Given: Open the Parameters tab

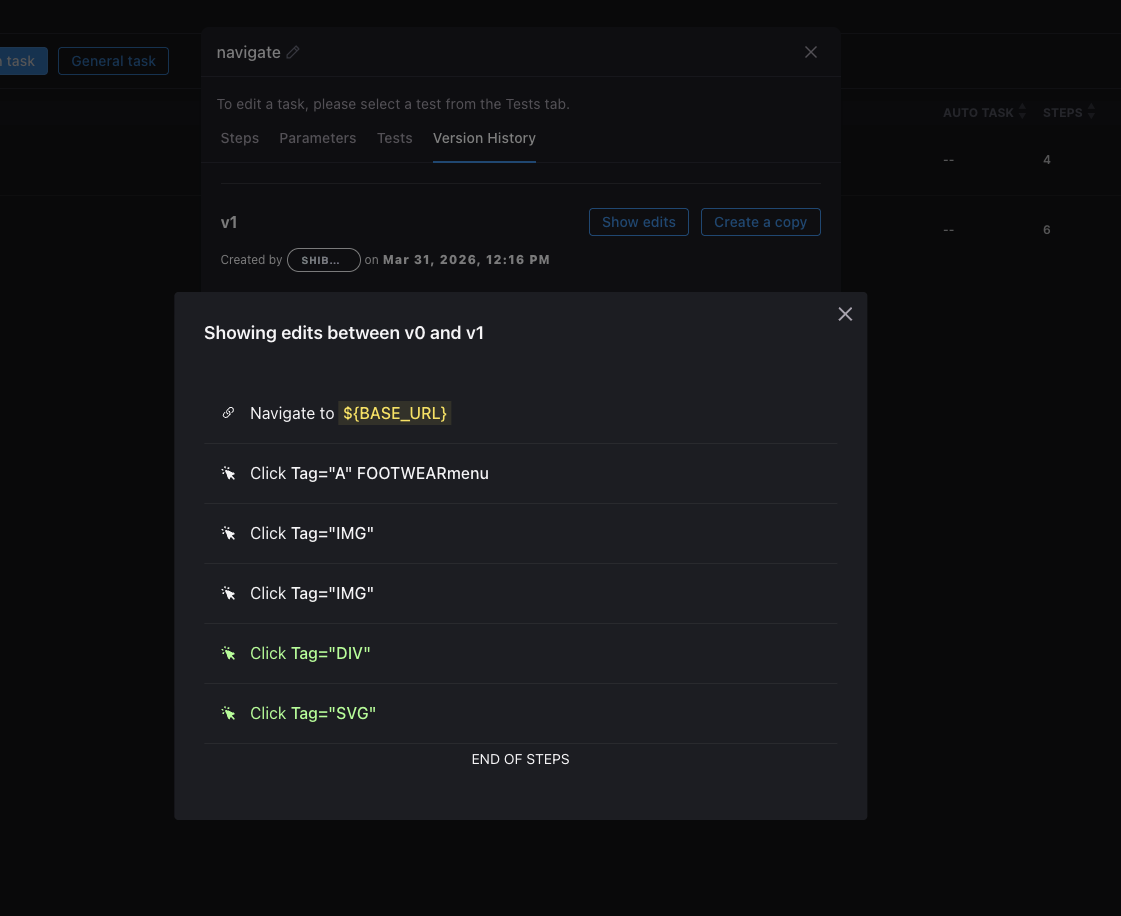Looking at the screenshot, I should coord(317,138).
